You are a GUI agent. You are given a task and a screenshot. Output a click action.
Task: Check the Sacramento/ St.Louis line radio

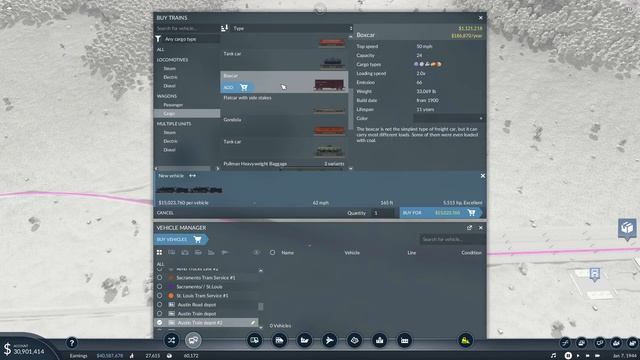(x=160, y=287)
